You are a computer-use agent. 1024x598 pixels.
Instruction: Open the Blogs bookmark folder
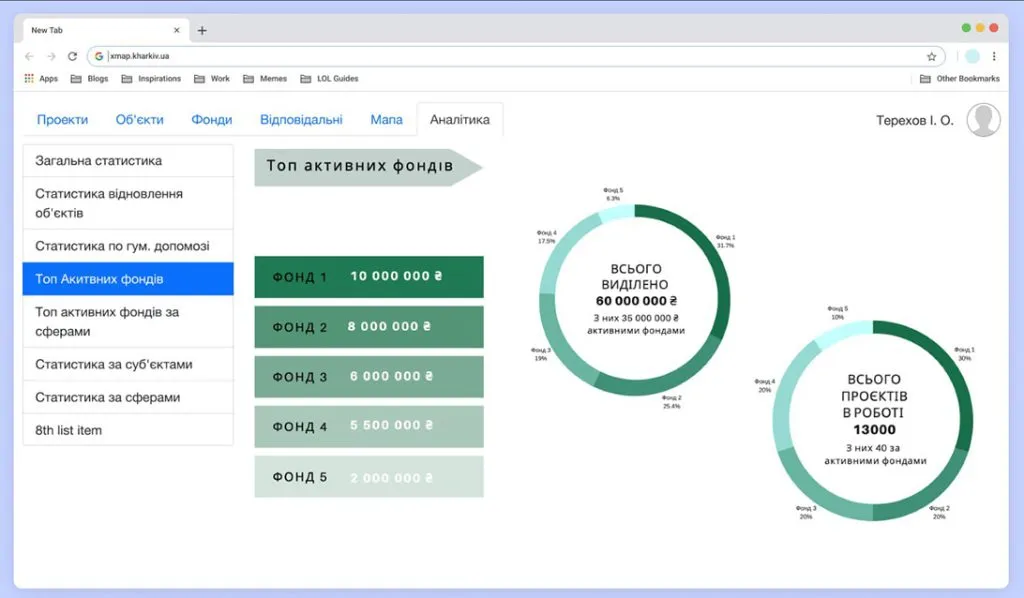(90, 79)
